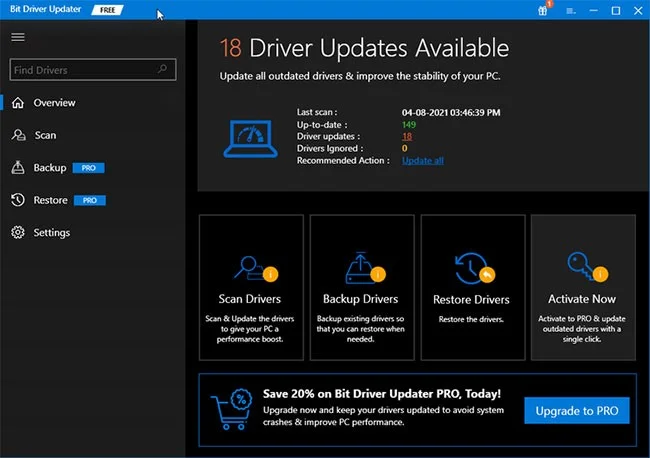Click the Driver updates count 18 link

407,136
